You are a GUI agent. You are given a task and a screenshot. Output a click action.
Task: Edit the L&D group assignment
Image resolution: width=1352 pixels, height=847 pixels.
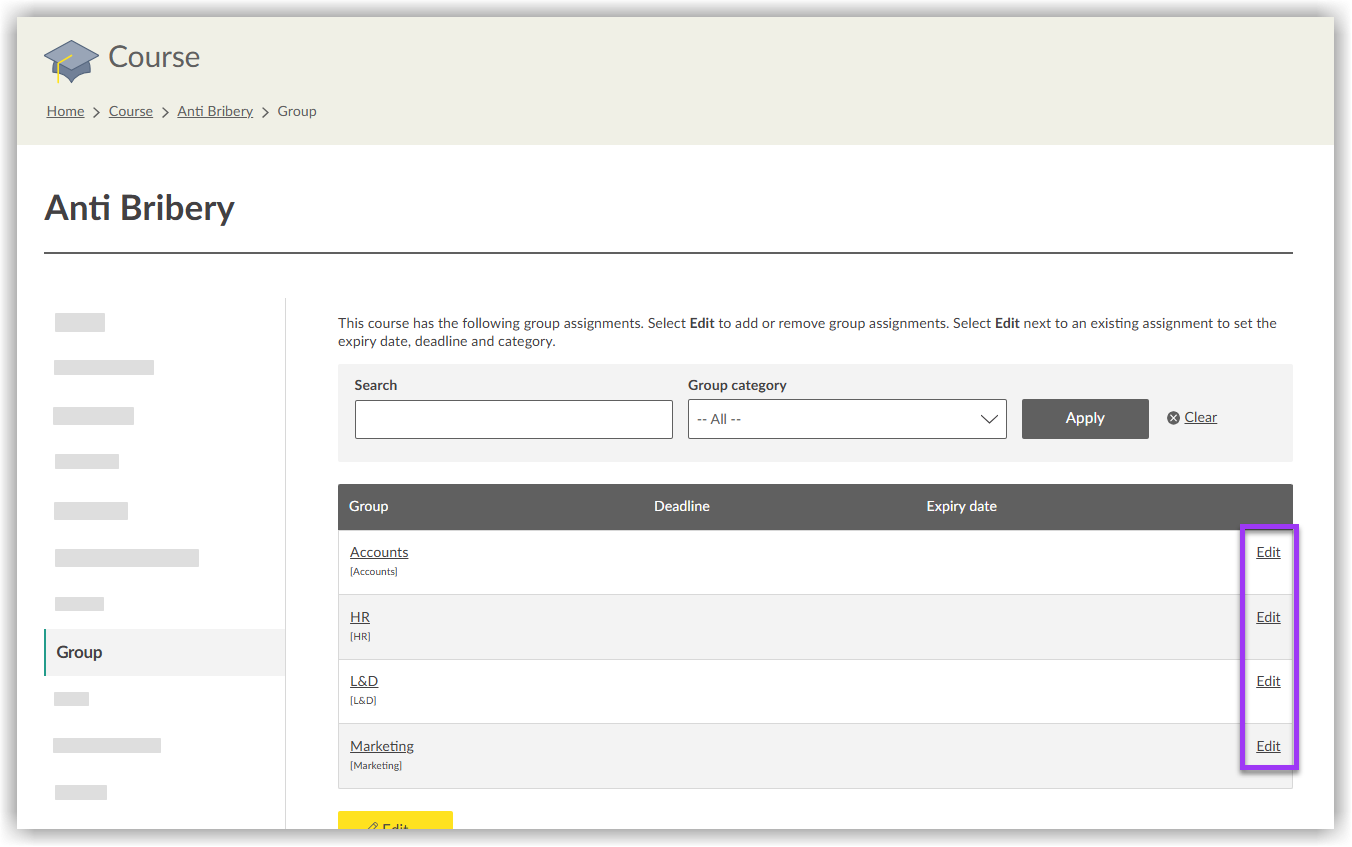click(1268, 681)
